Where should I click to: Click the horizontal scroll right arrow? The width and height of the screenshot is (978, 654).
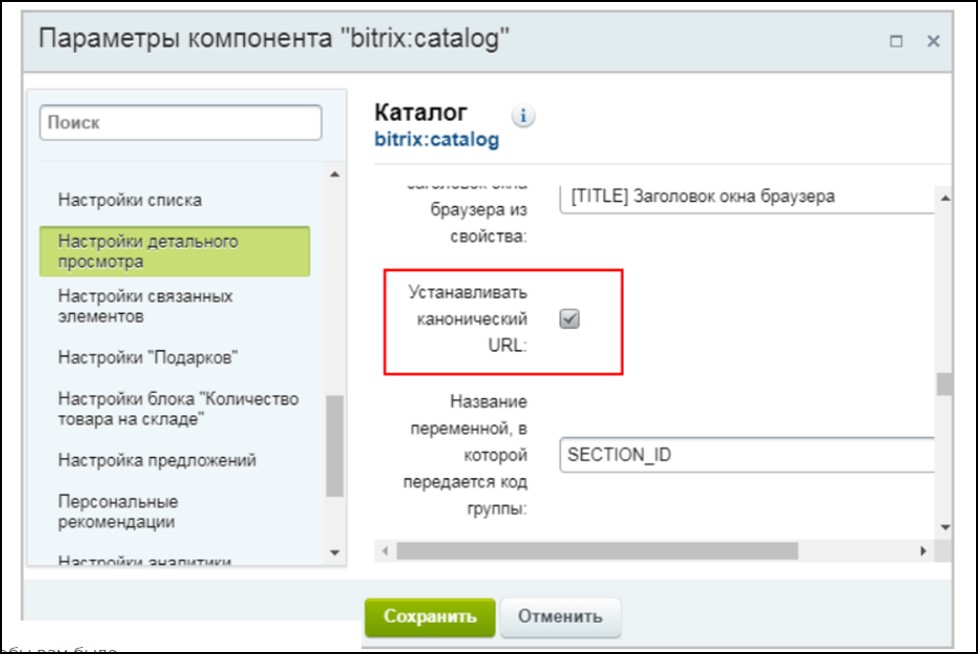pyautogui.click(x=923, y=551)
